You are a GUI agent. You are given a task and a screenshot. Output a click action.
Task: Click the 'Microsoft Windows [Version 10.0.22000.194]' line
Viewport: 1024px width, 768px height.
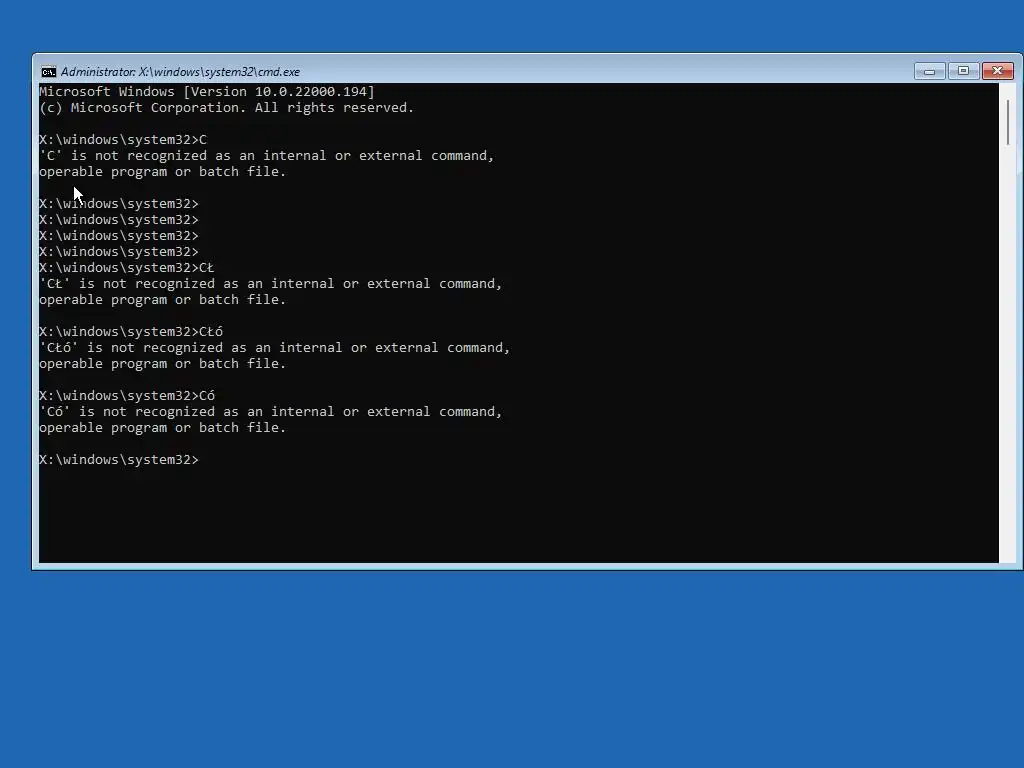[207, 91]
